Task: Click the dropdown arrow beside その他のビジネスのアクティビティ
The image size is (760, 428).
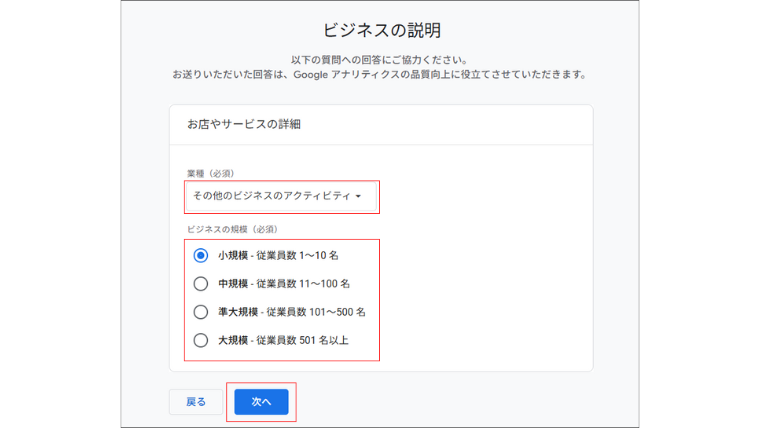Action: [358, 196]
